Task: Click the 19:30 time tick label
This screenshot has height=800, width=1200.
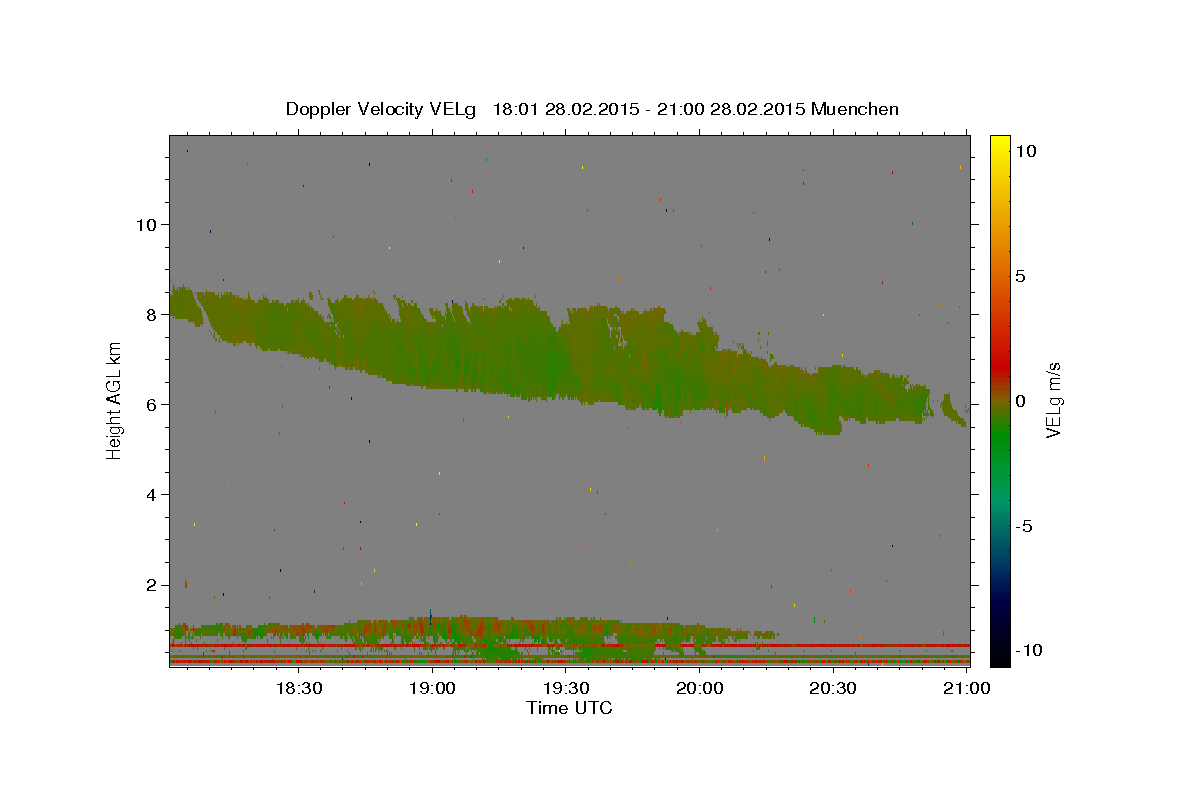Action: (x=566, y=689)
